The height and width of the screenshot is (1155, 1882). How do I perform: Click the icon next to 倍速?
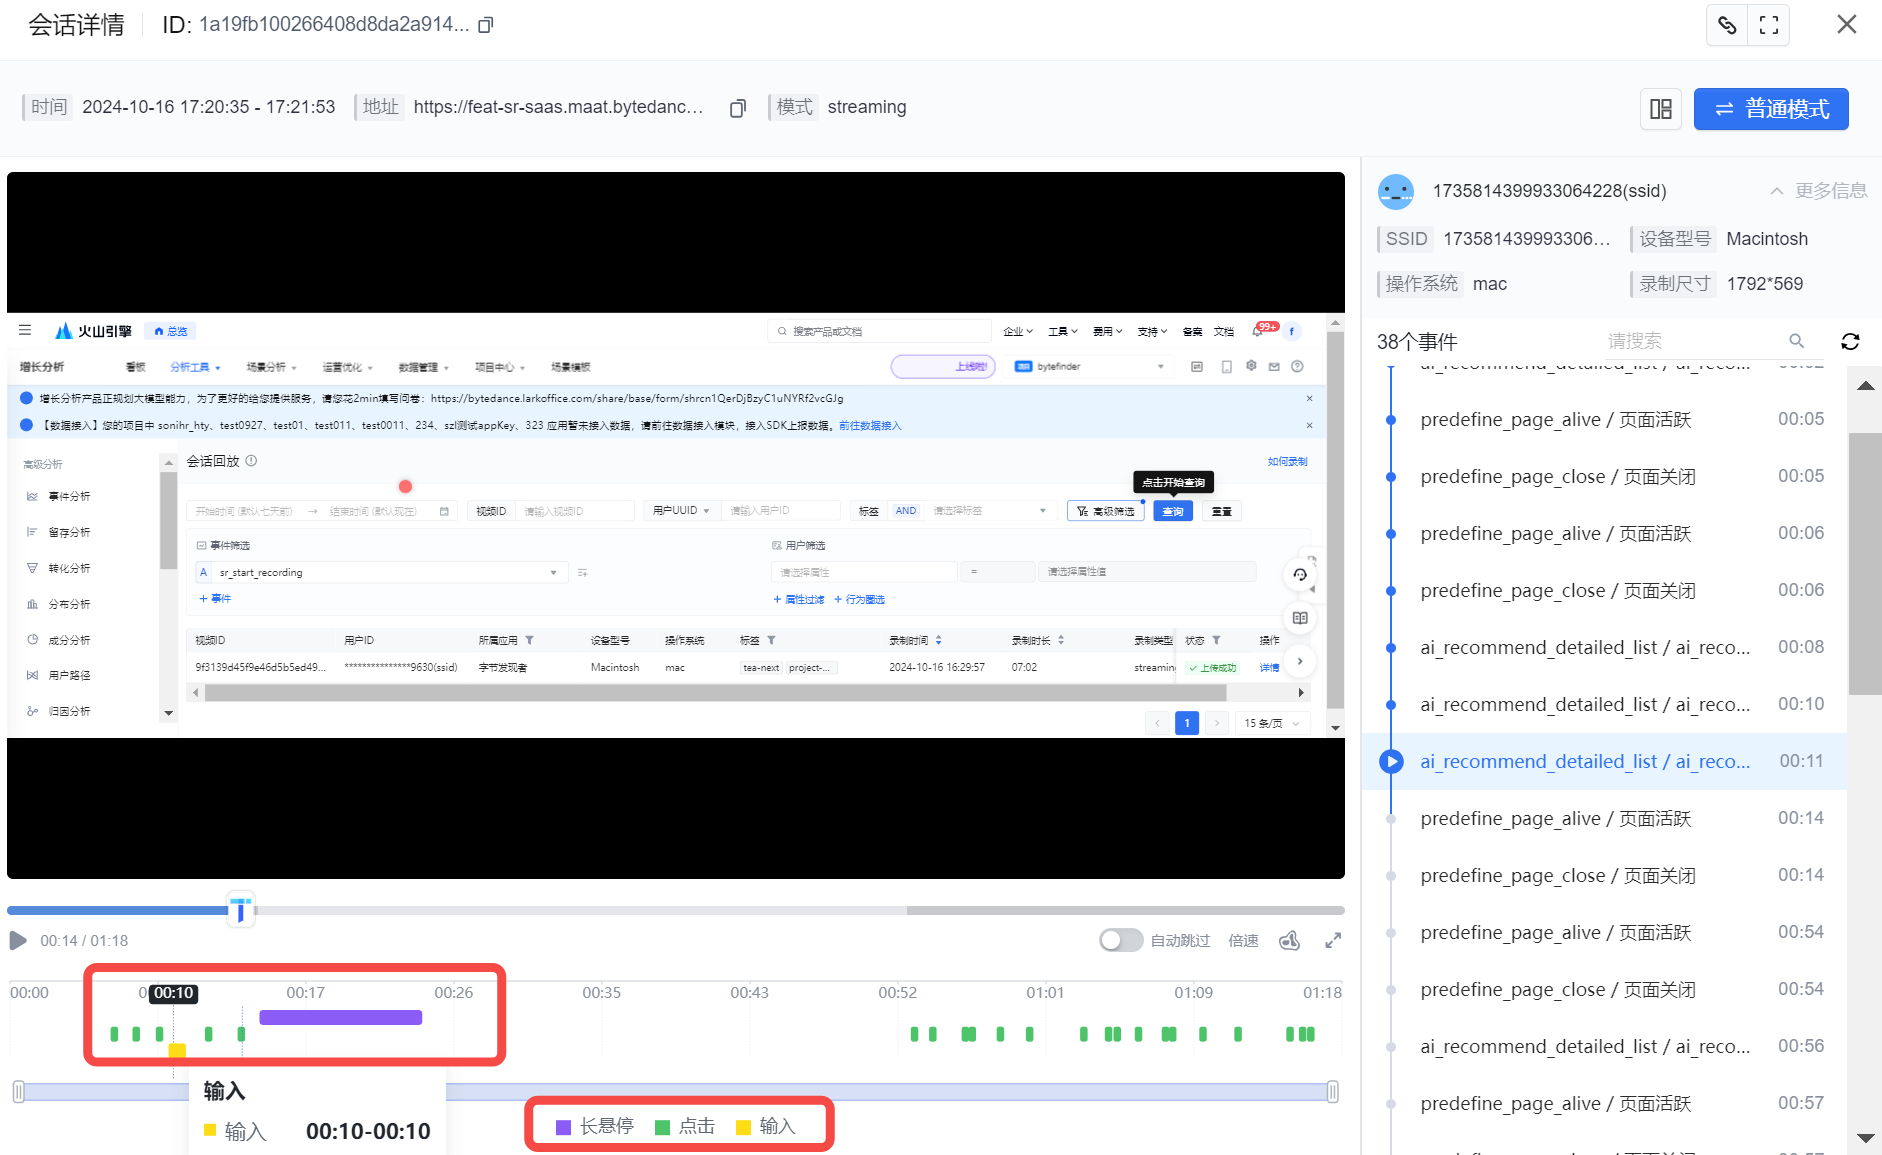(1290, 940)
